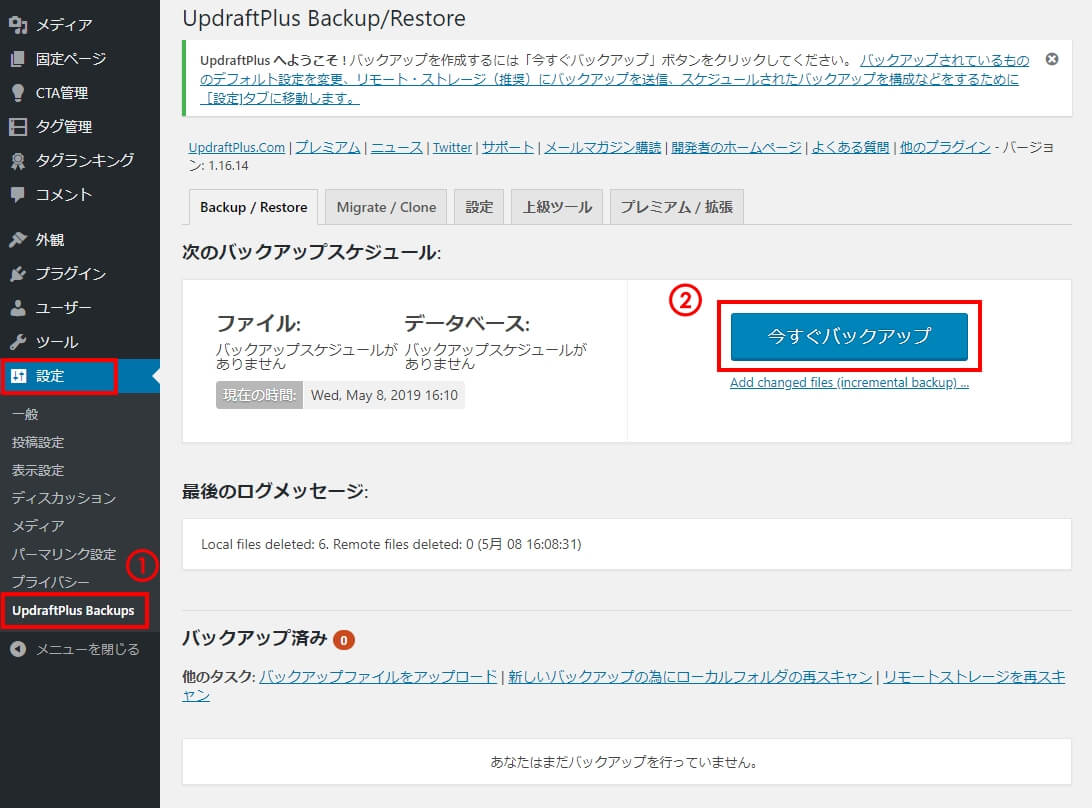Click the 固定ページ pages icon

coord(18,59)
